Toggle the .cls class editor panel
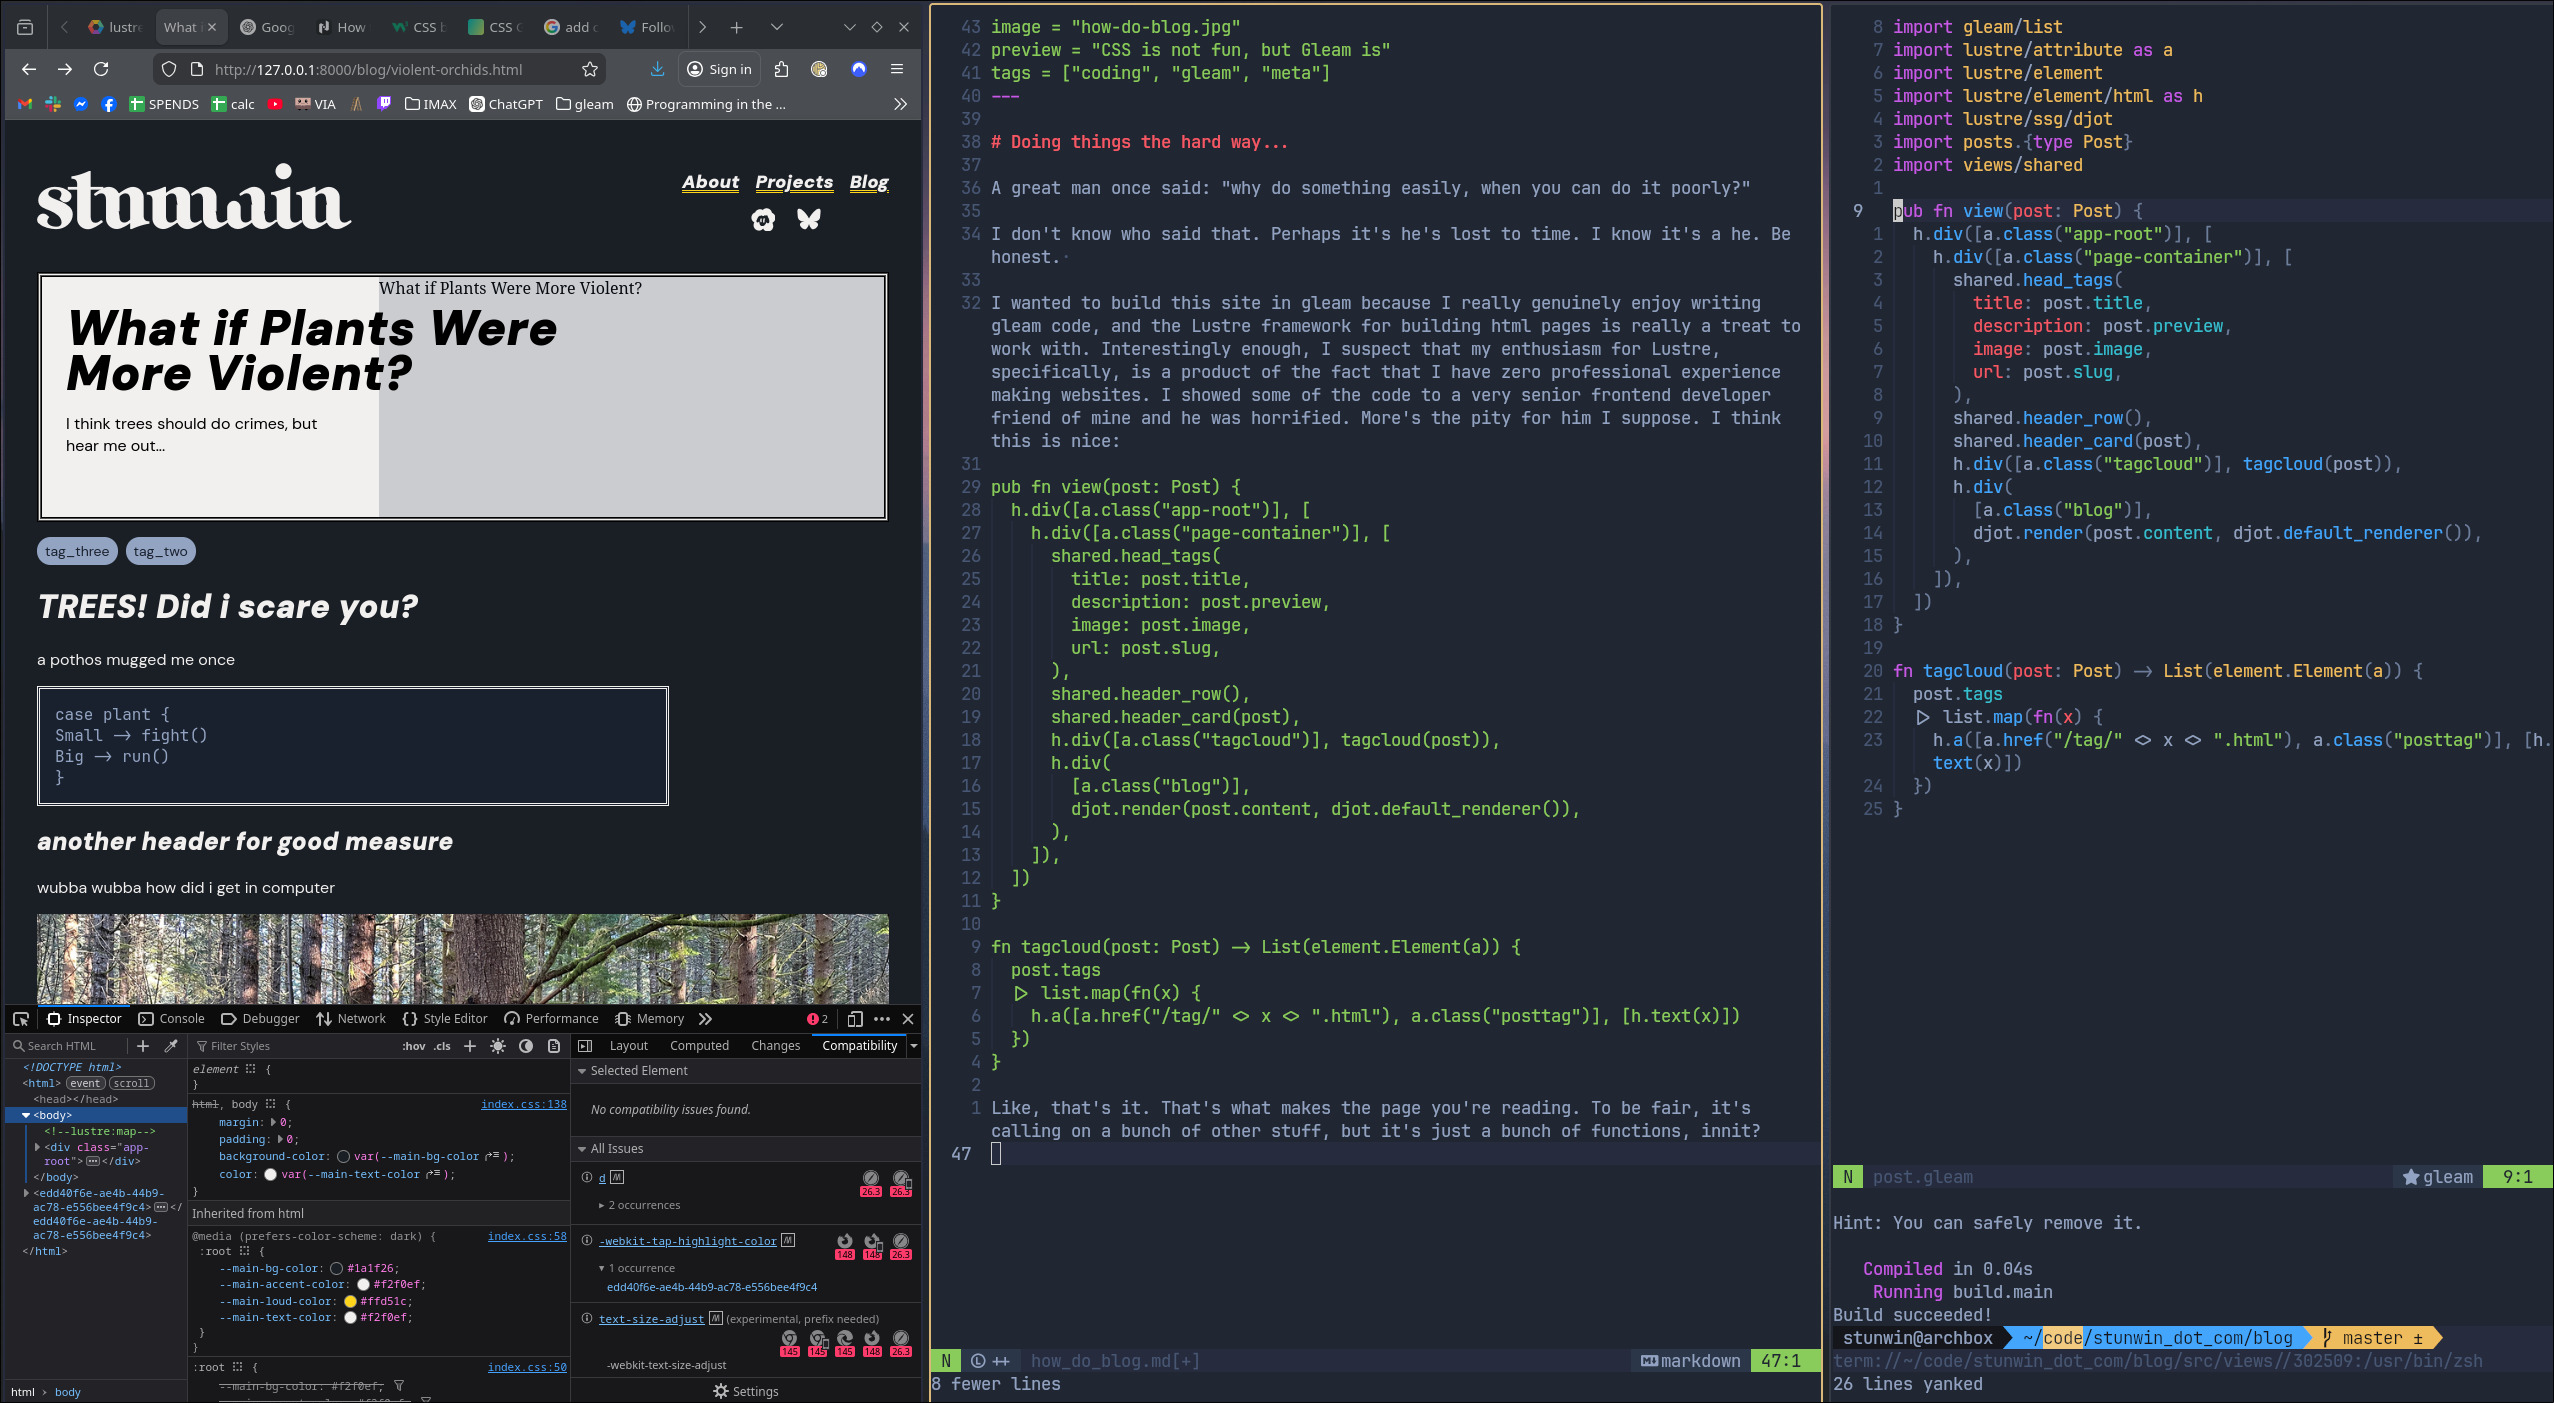Screen dimensions: 2554x1403 point(441,1046)
